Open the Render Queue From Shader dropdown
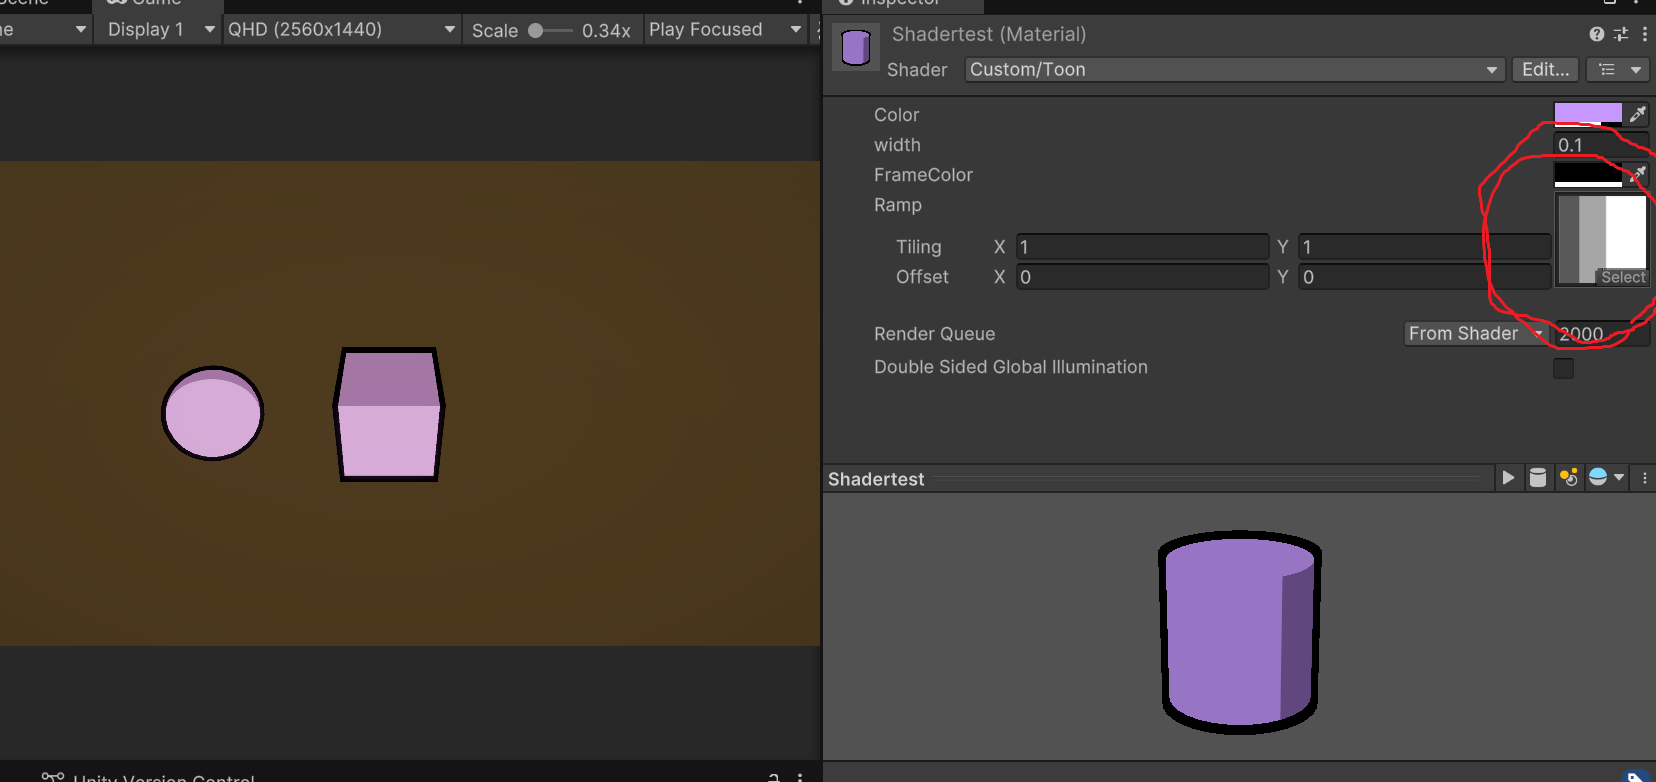Viewport: 1656px width, 782px height. [x=1476, y=333]
